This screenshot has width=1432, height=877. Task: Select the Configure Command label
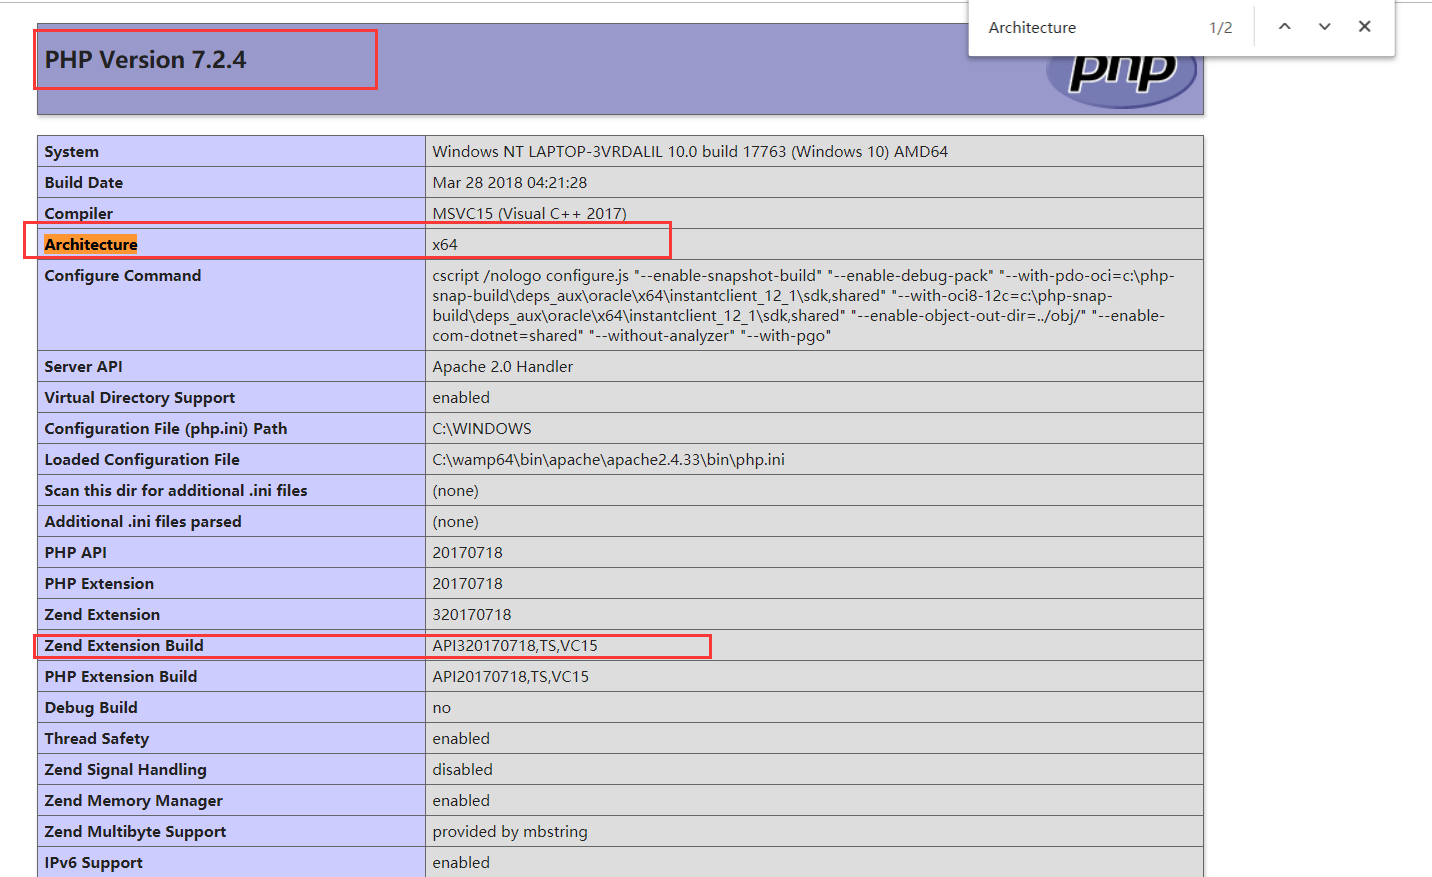click(123, 276)
